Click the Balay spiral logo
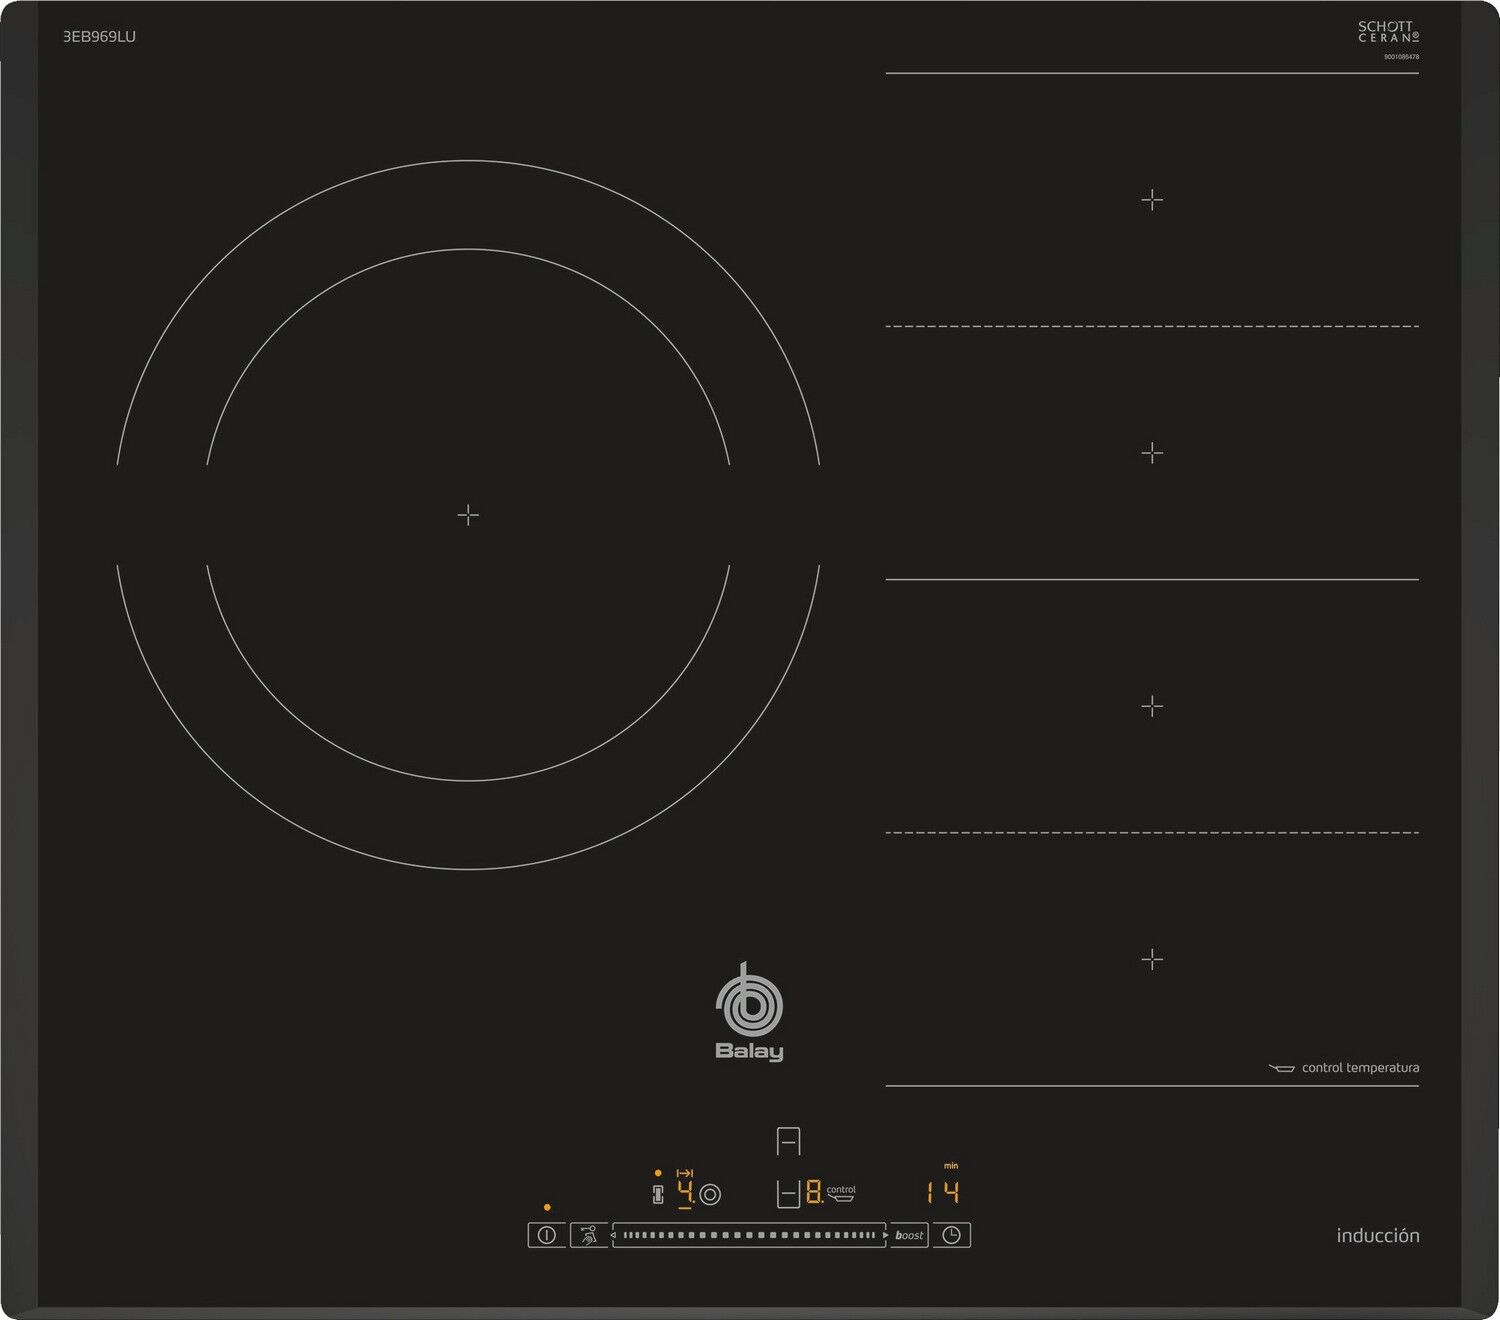The height and width of the screenshot is (1320, 1500). [x=749, y=1000]
